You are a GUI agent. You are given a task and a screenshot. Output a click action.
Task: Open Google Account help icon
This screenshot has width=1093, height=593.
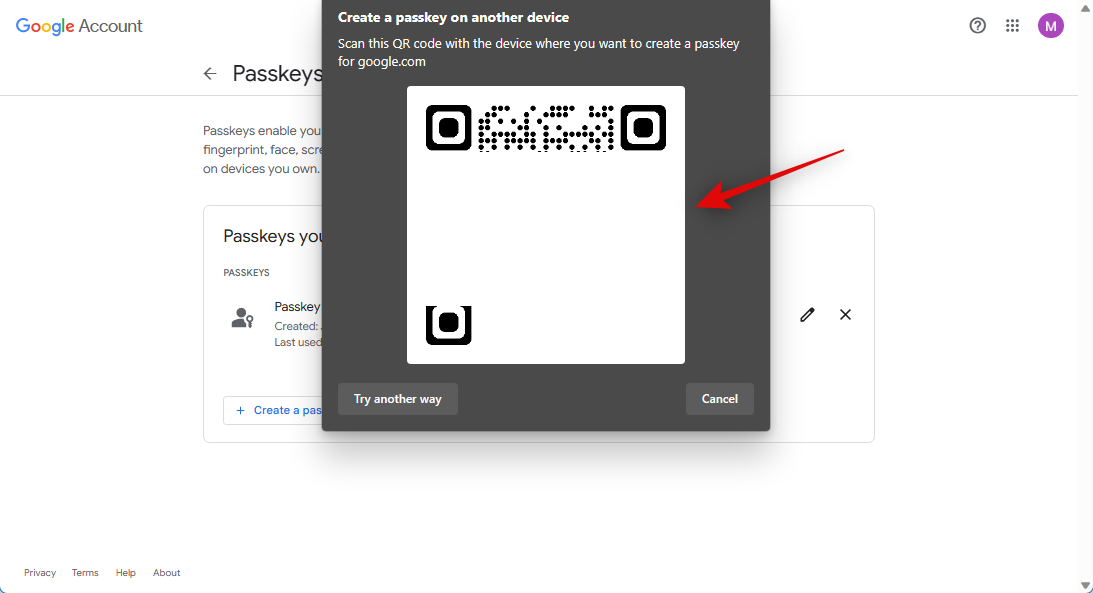(977, 26)
